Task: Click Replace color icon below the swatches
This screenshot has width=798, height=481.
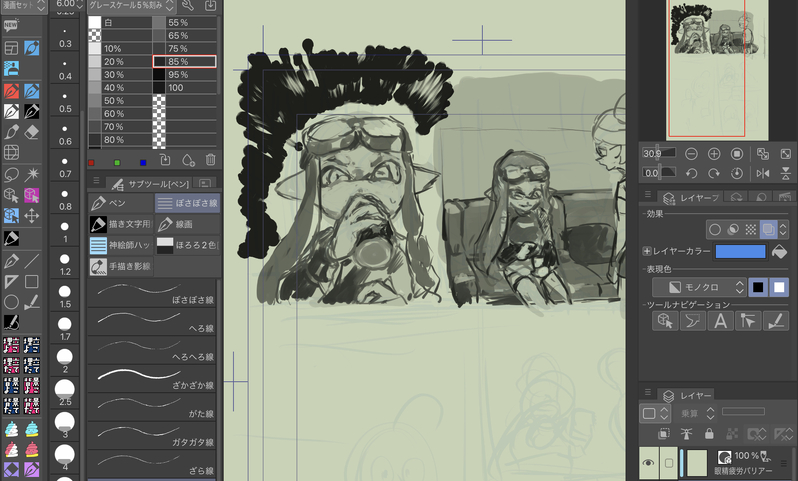Action: click(x=165, y=160)
